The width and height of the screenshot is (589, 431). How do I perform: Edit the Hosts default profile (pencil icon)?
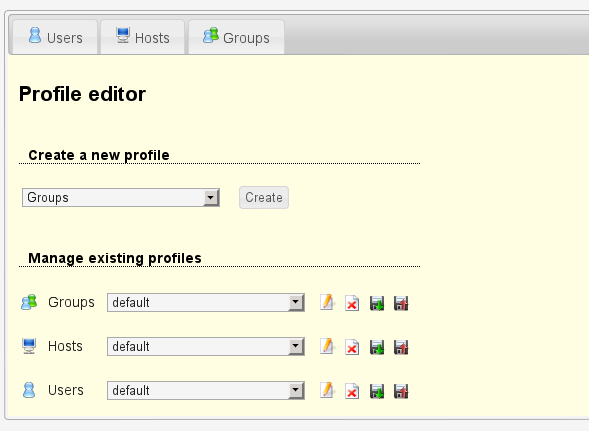[x=327, y=346]
